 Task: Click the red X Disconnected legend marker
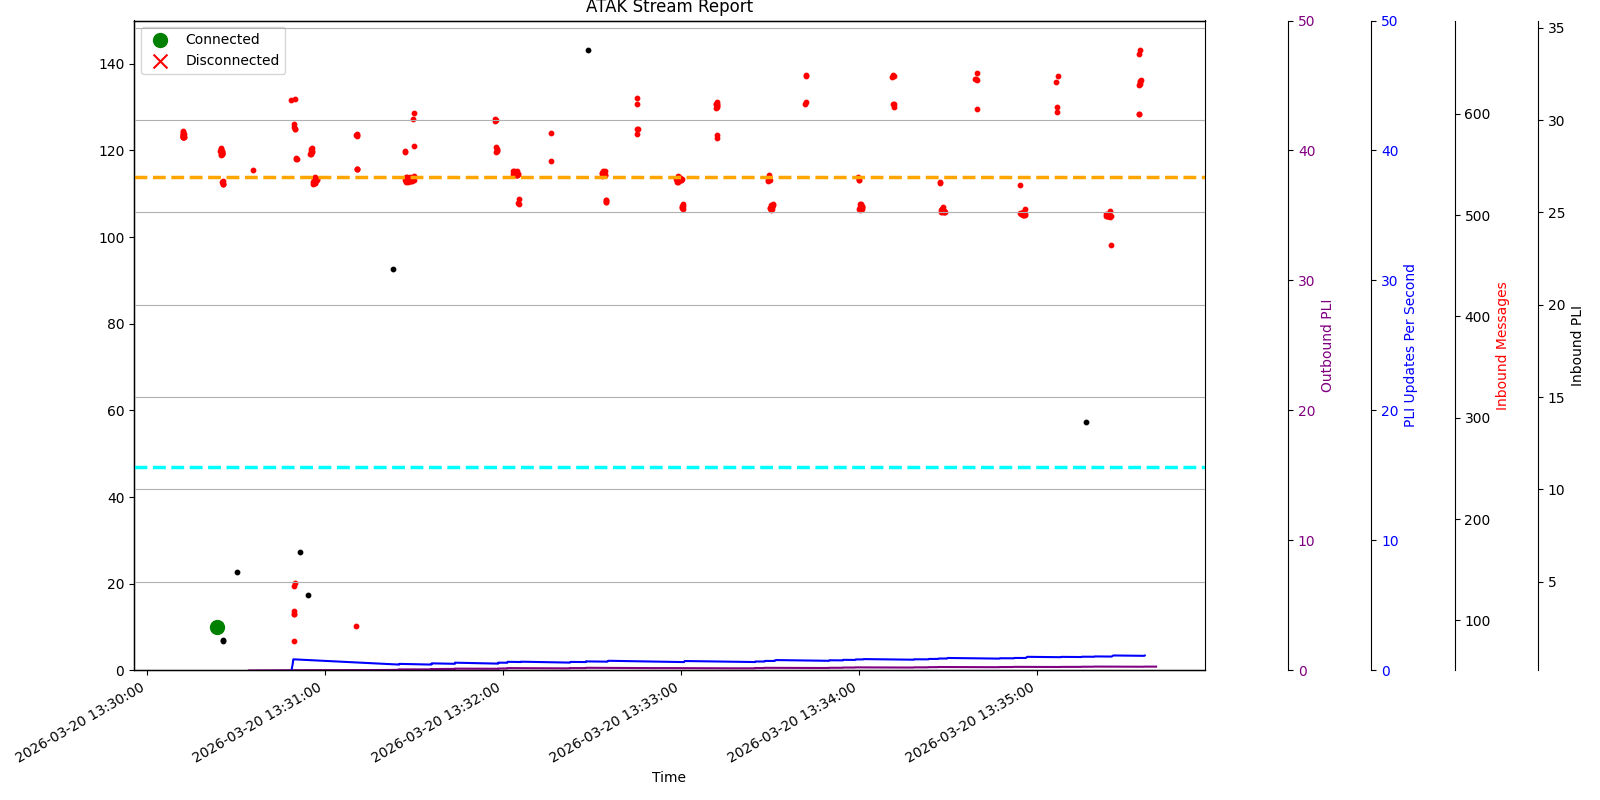[160, 61]
